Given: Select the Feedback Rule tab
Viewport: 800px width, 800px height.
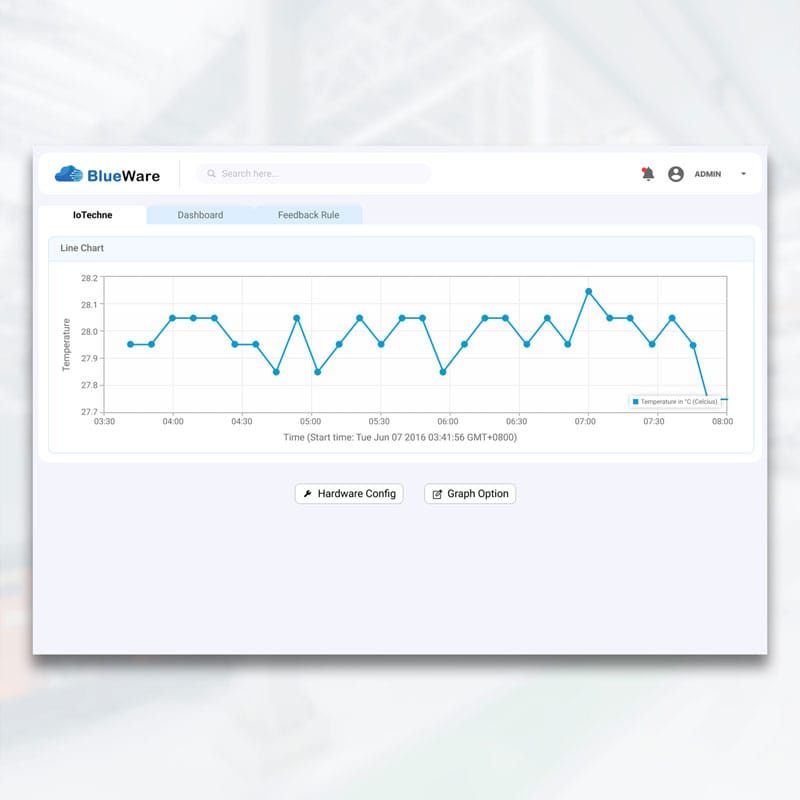Looking at the screenshot, I should click(308, 215).
